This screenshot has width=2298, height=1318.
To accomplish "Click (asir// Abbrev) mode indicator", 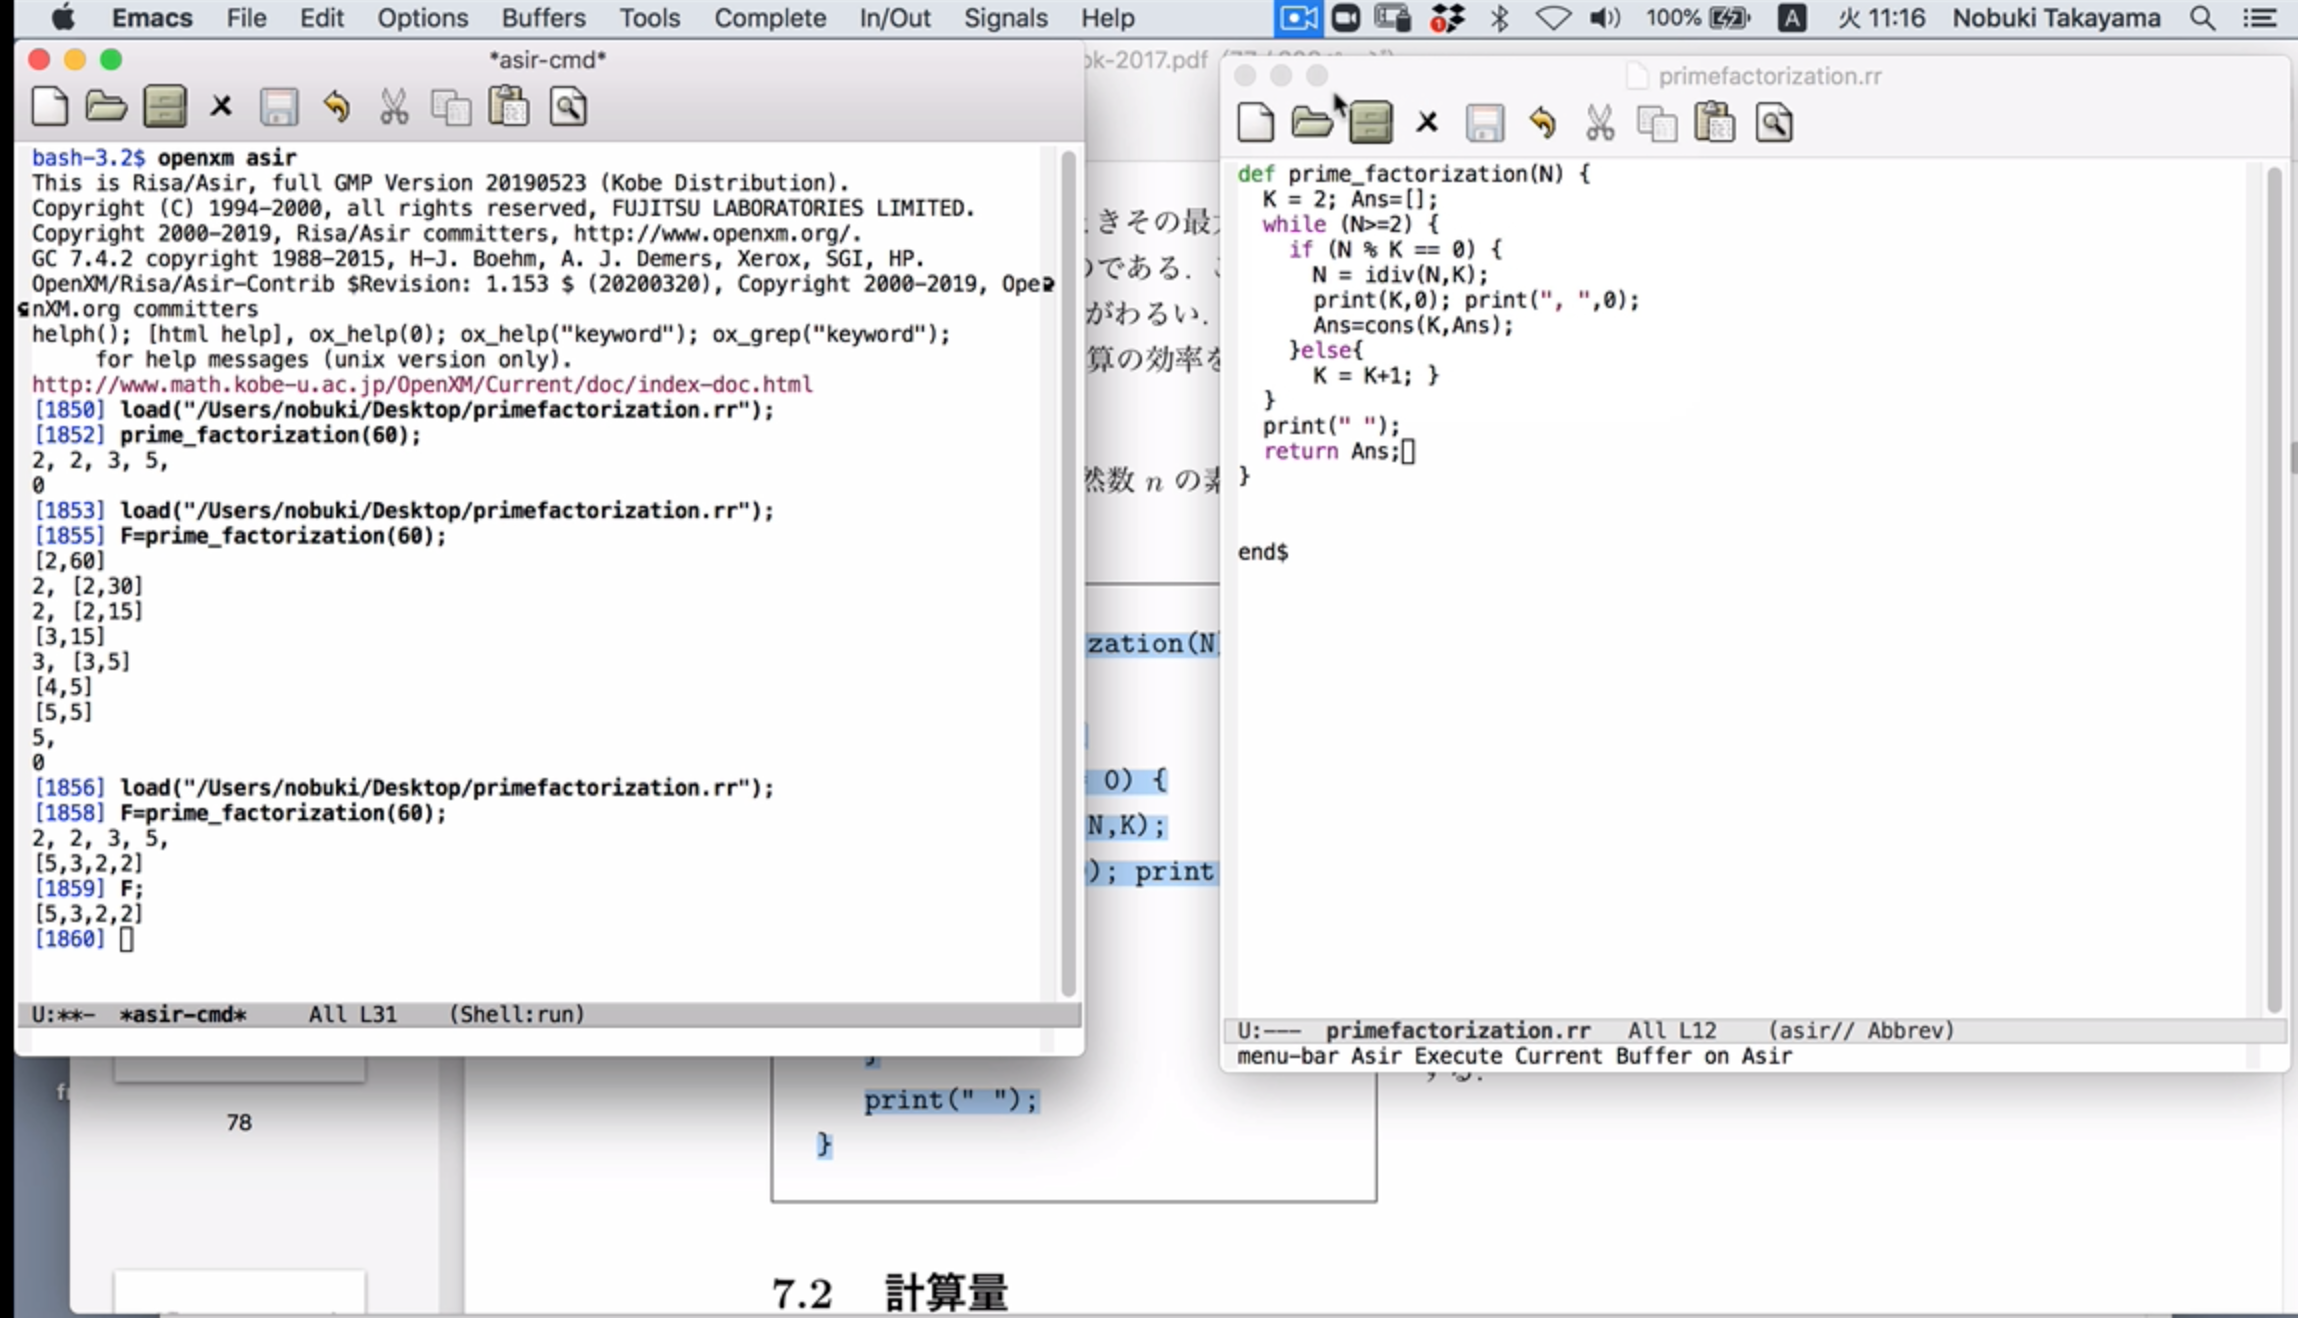I will tap(1861, 1030).
